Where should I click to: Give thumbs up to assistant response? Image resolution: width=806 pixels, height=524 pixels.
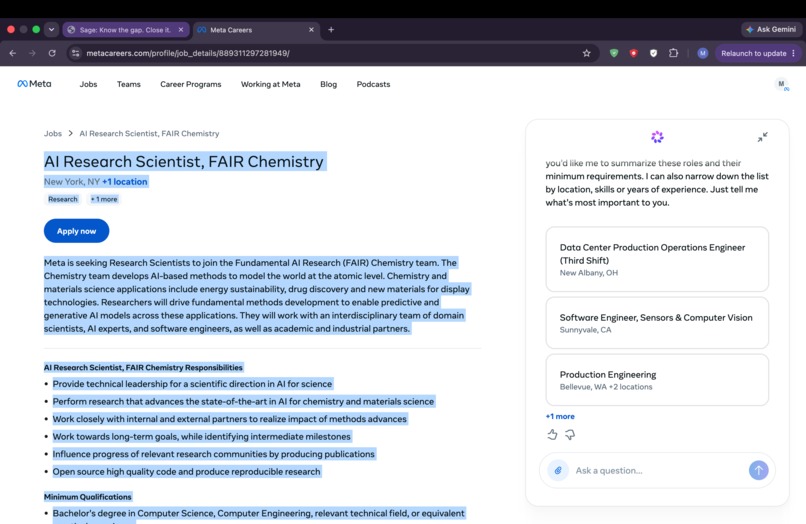[x=552, y=435]
